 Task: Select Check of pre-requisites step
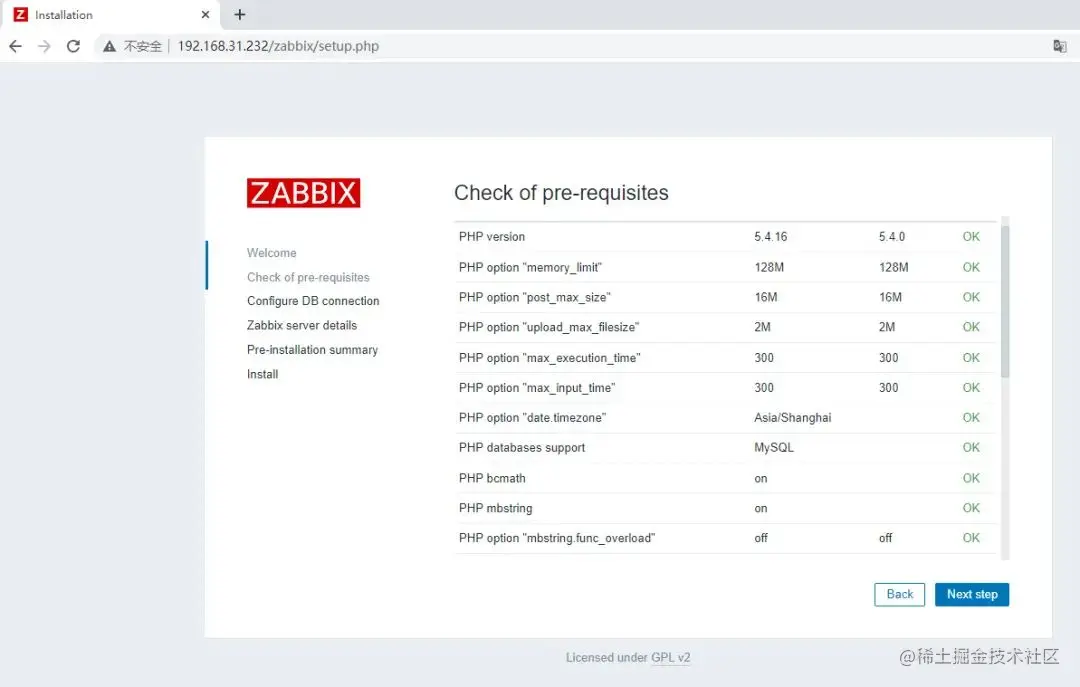308,277
